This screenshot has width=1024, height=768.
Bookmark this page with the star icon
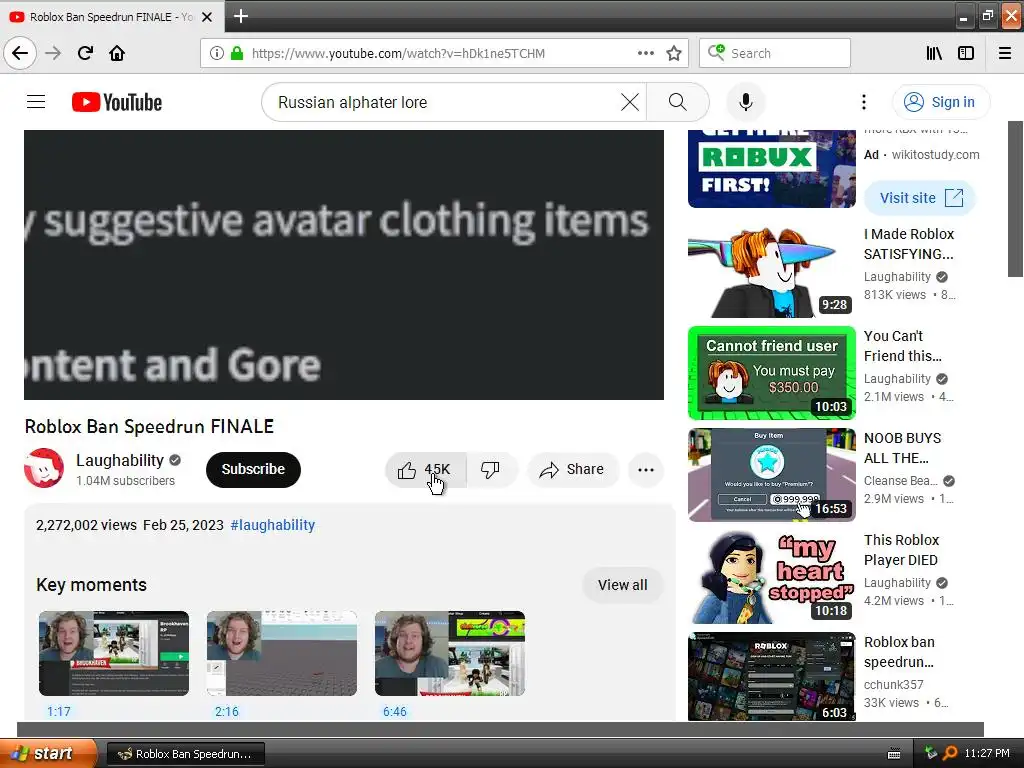pyautogui.click(x=674, y=53)
